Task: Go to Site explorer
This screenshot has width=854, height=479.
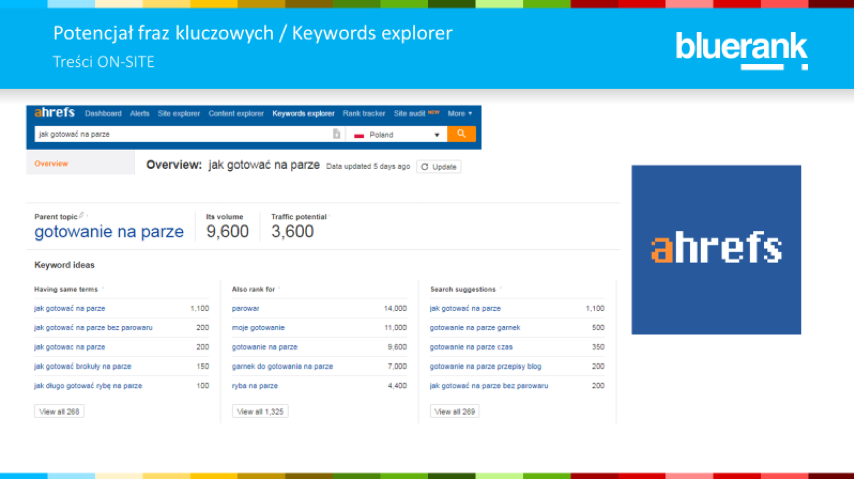Action: (179, 113)
